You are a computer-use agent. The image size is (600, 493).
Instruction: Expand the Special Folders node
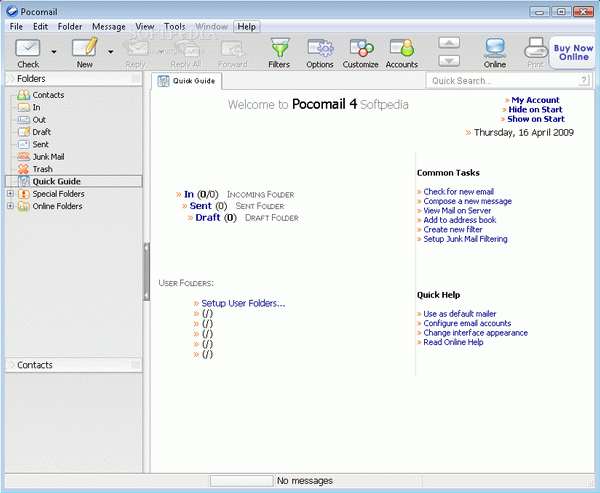10,194
